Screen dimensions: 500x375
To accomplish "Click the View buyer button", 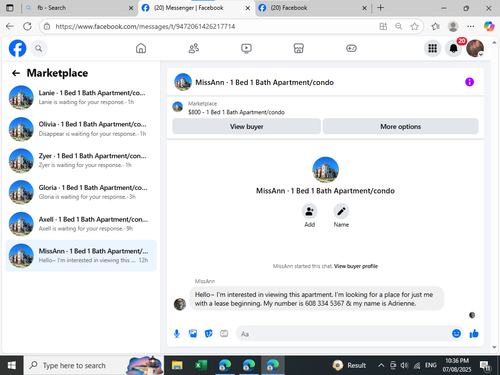I will (246, 126).
